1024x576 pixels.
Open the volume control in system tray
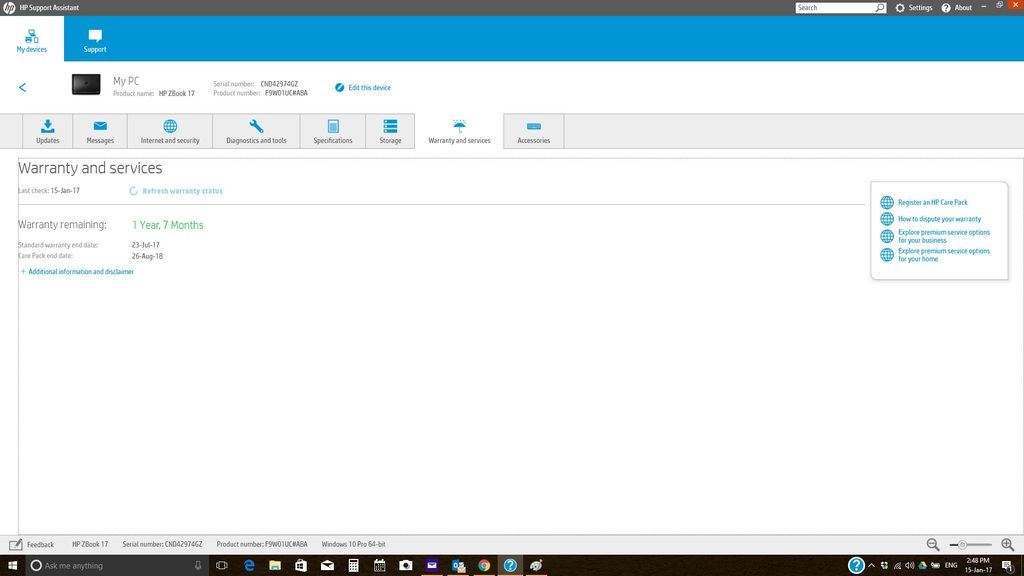[910, 566]
